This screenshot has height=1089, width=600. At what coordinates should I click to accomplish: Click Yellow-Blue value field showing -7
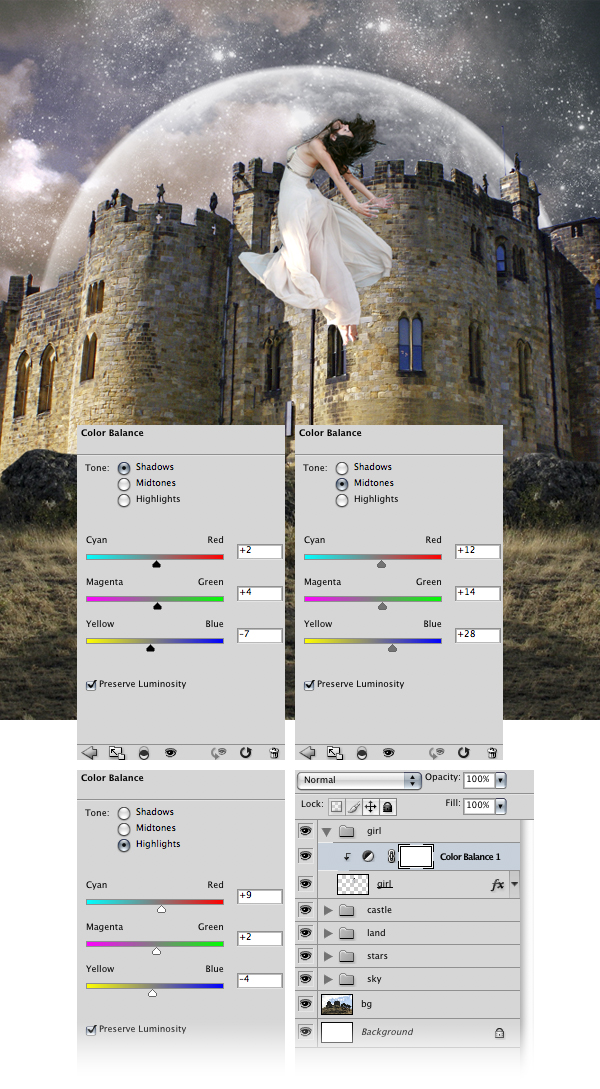click(260, 635)
